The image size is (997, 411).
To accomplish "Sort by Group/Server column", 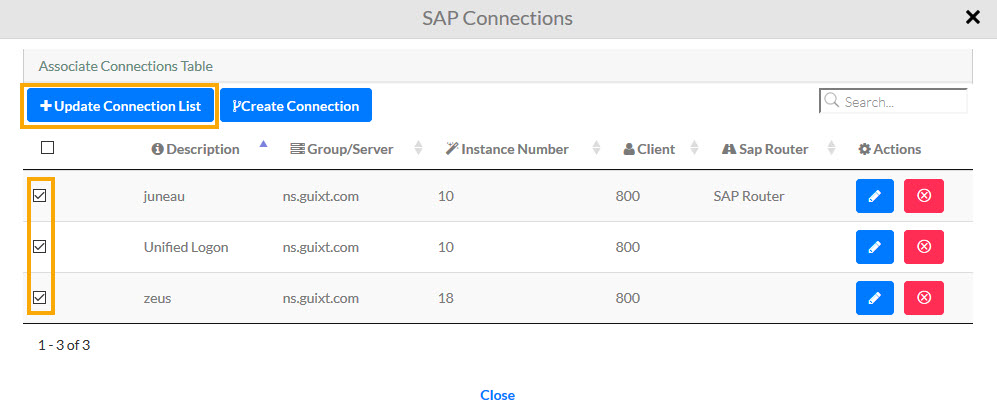I will click(348, 150).
